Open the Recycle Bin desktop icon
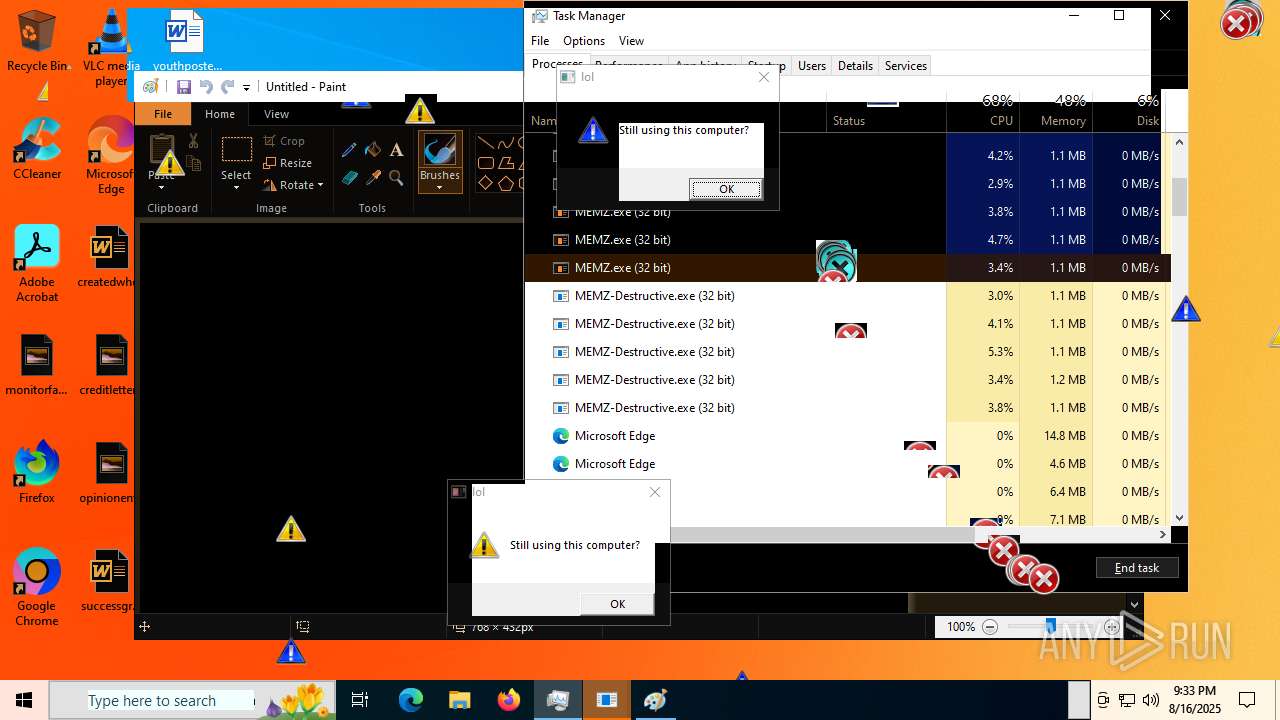 (37, 42)
